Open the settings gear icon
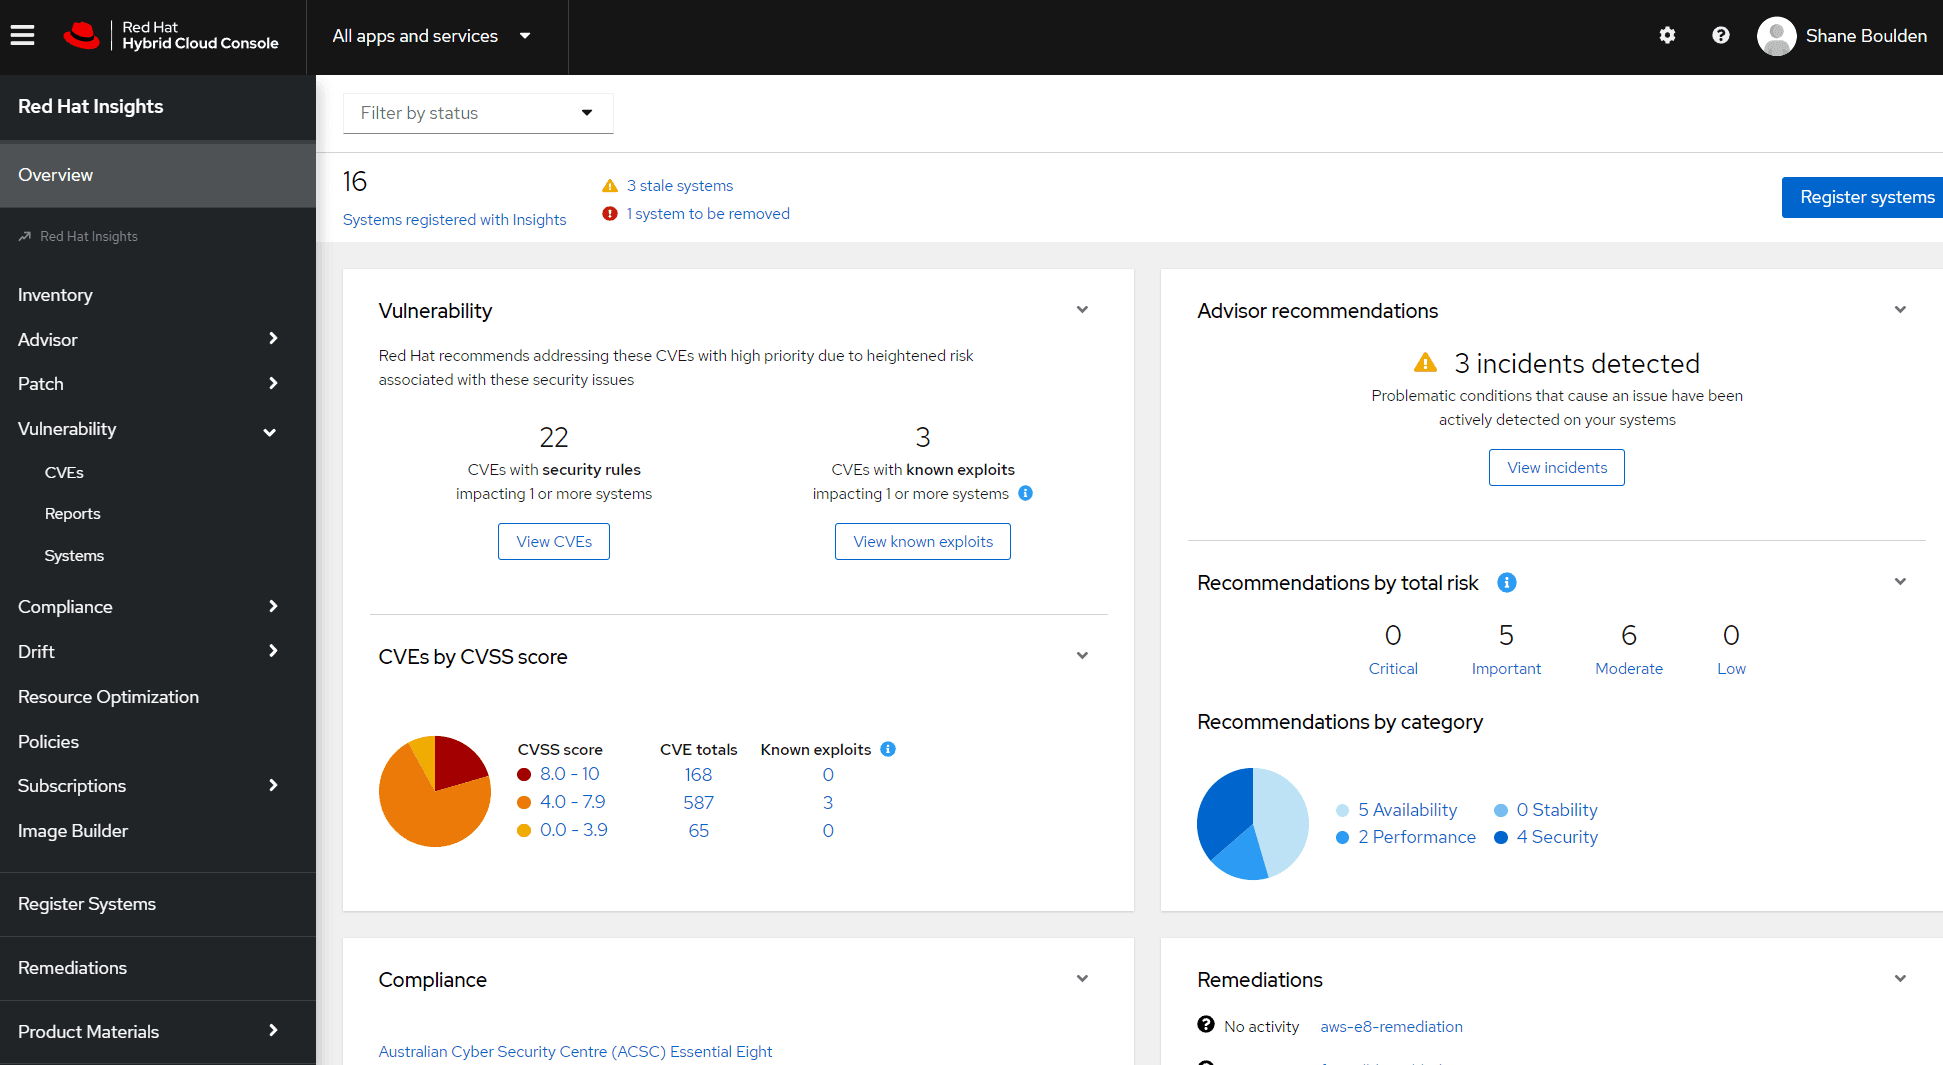 tap(1667, 35)
